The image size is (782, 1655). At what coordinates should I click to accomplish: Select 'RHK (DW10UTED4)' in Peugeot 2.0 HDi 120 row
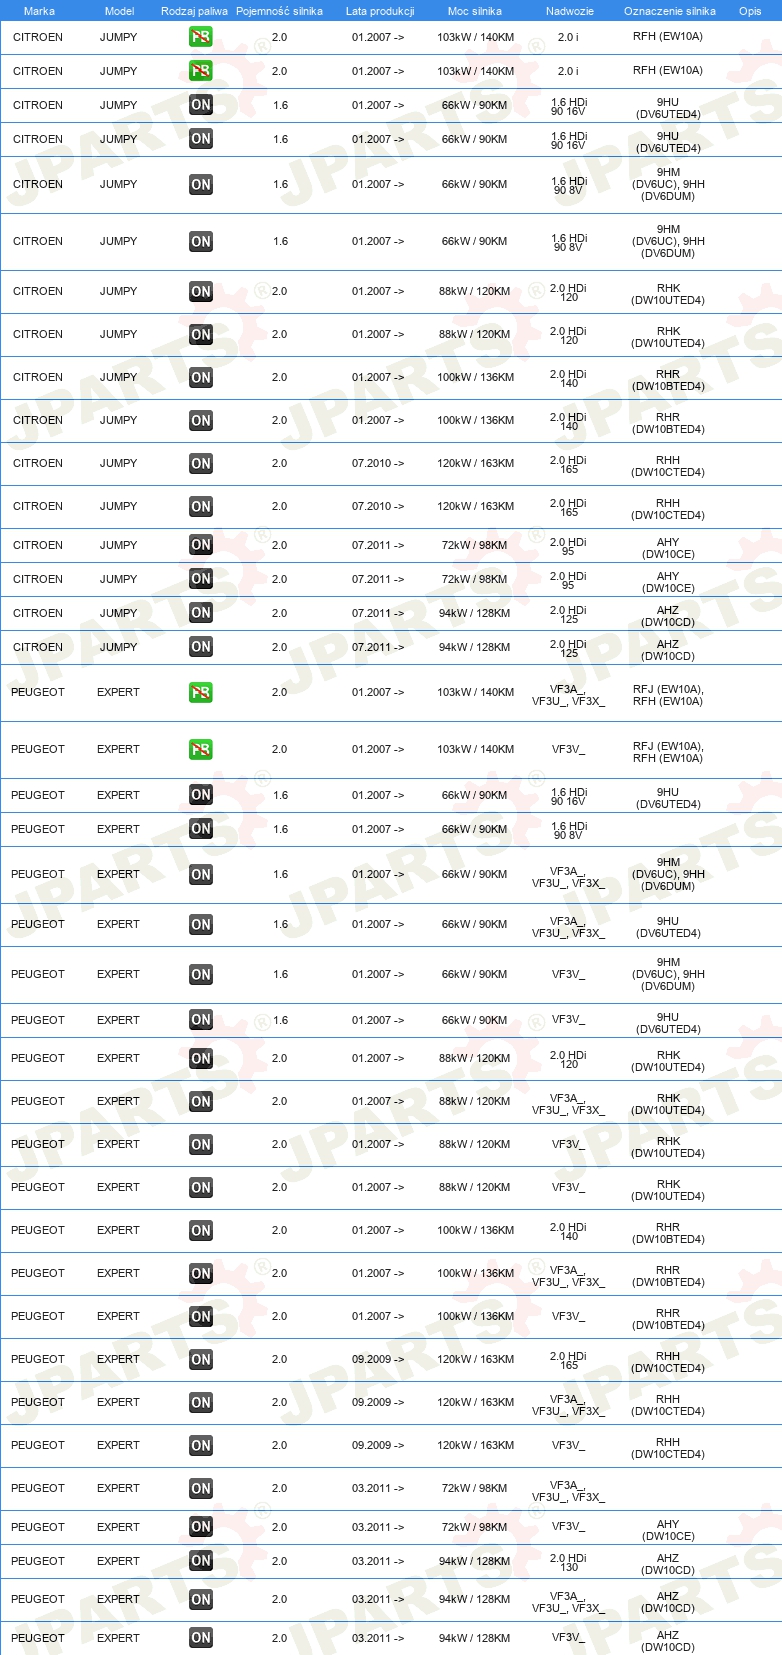(x=668, y=1061)
